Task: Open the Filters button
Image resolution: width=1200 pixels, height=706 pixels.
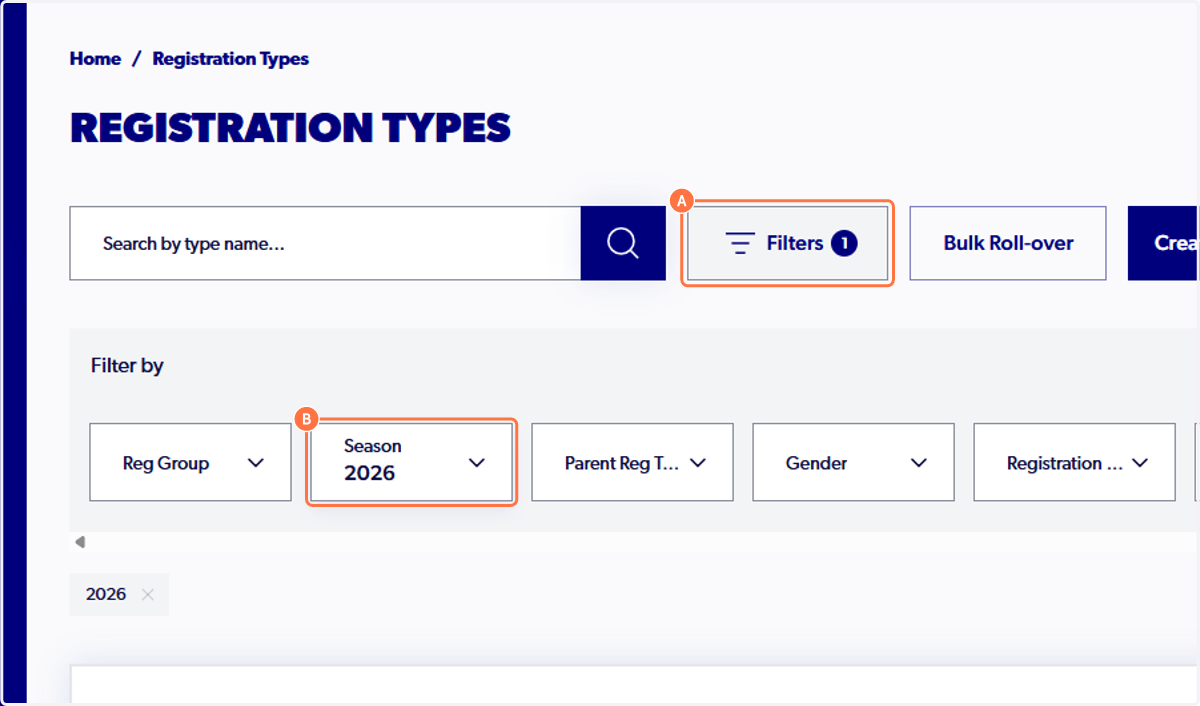Action: tap(787, 243)
